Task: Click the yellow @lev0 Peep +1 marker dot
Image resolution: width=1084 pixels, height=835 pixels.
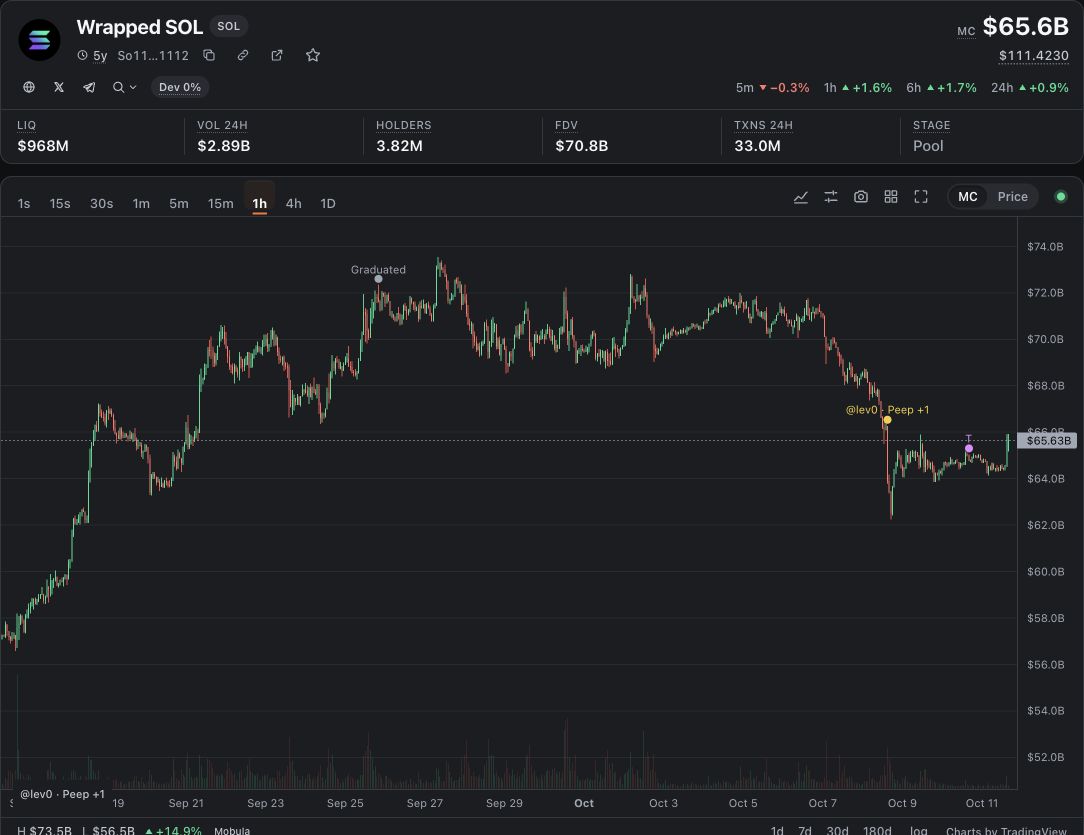Action: click(x=887, y=420)
